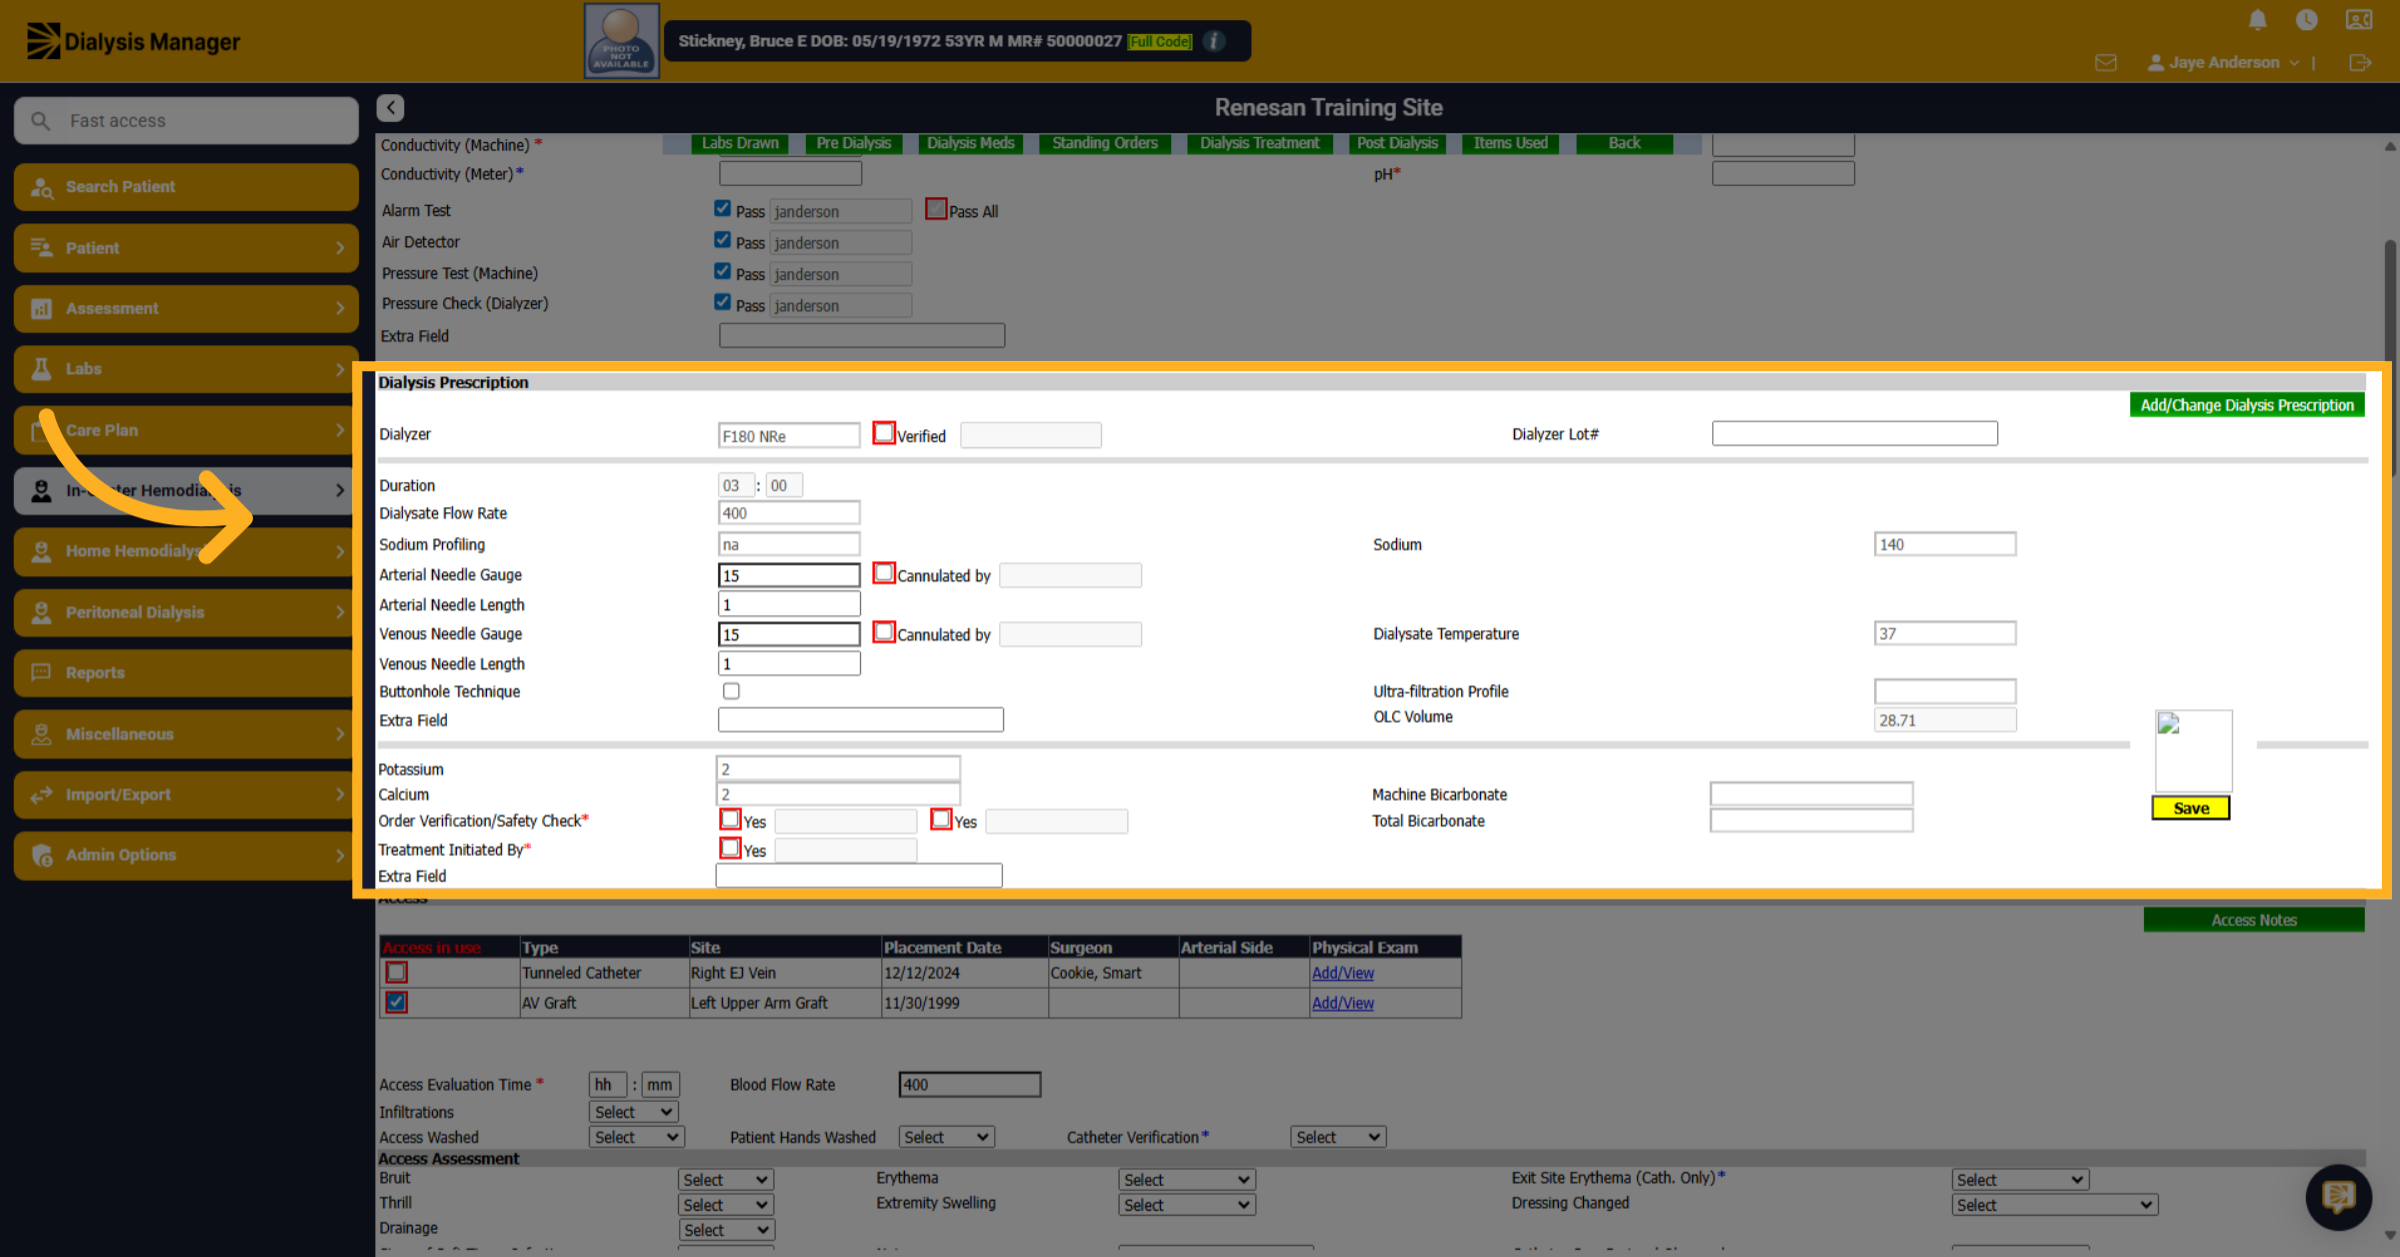
Task: Open the clock history icon
Action: 2306,20
